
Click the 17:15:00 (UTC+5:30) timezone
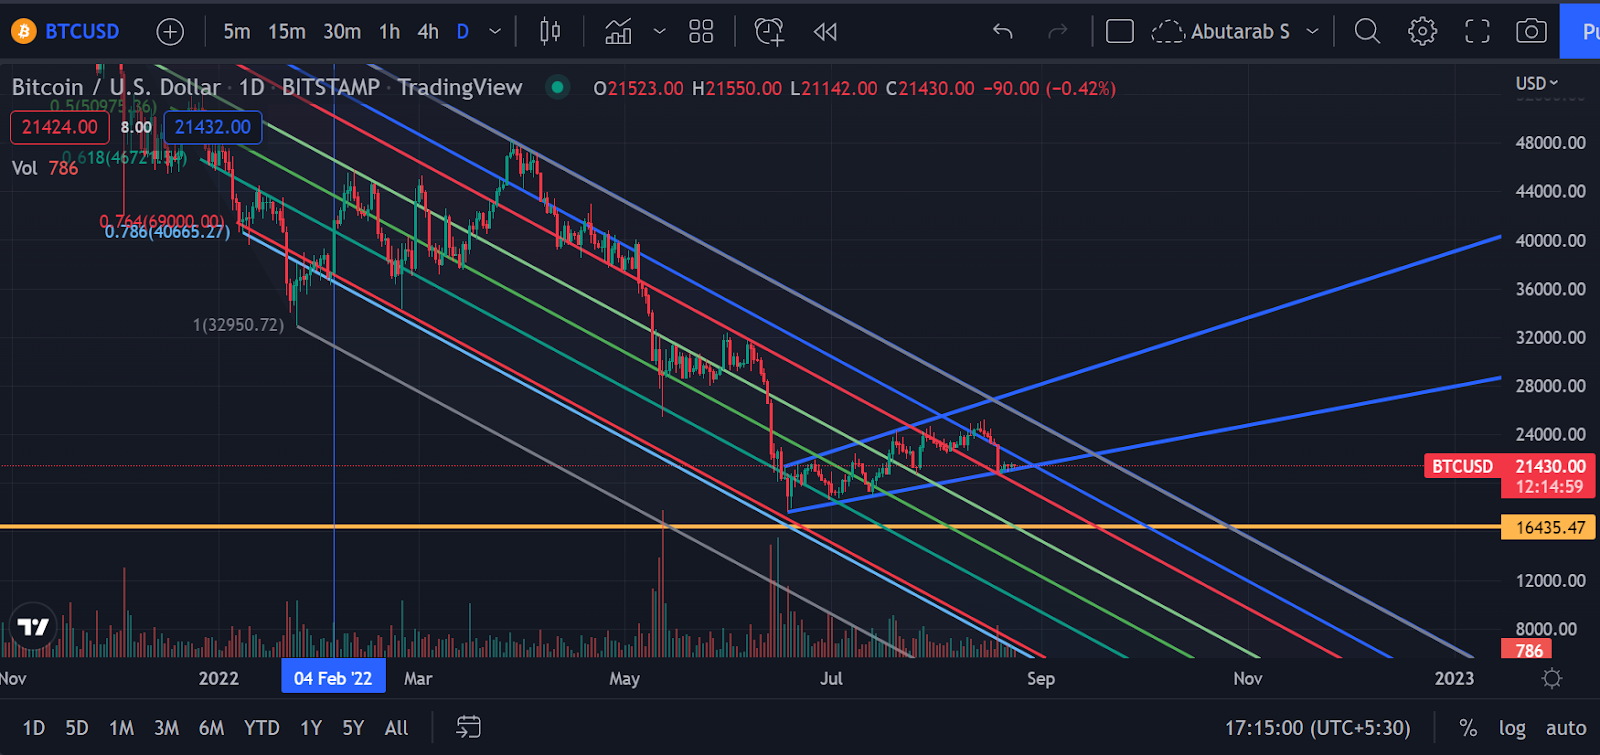(1318, 728)
